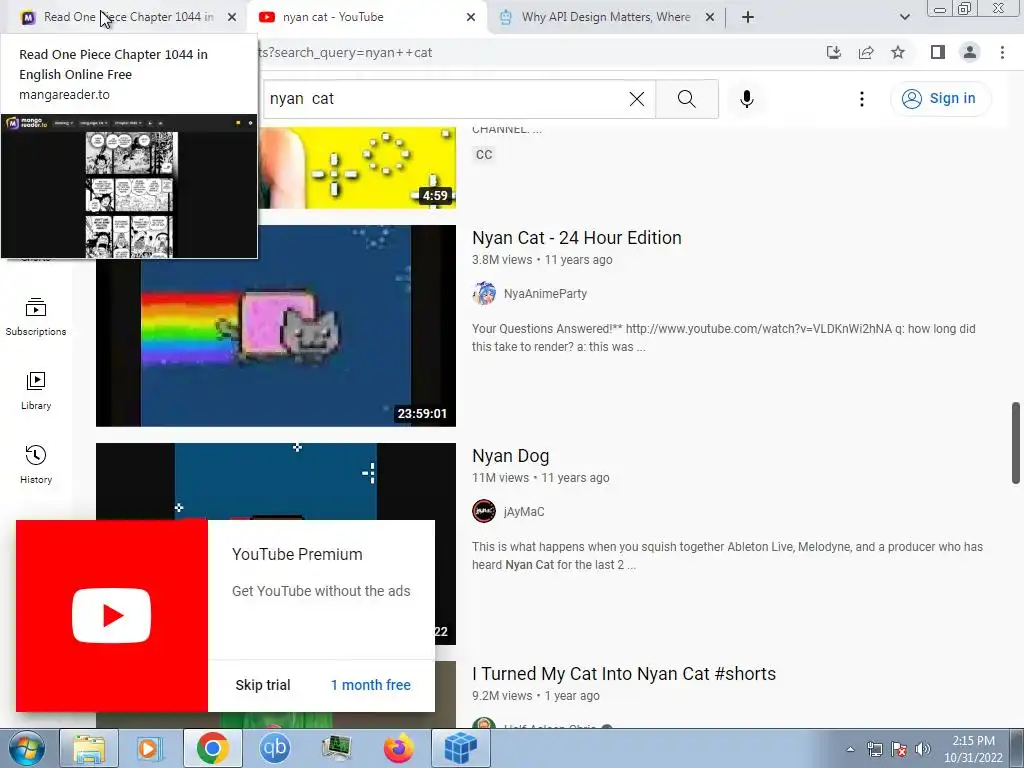1024x768 pixels.
Task: Open the jAyMaC channel name
Action: pyautogui.click(x=524, y=511)
